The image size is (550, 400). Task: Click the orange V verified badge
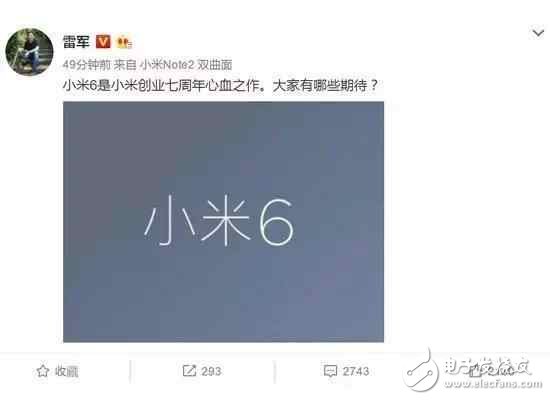tap(103, 42)
